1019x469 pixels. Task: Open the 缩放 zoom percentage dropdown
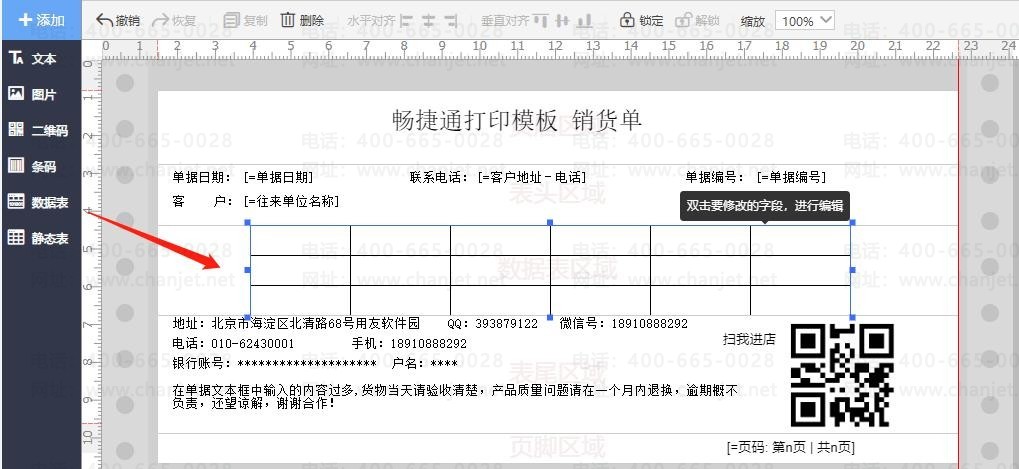click(805, 21)
